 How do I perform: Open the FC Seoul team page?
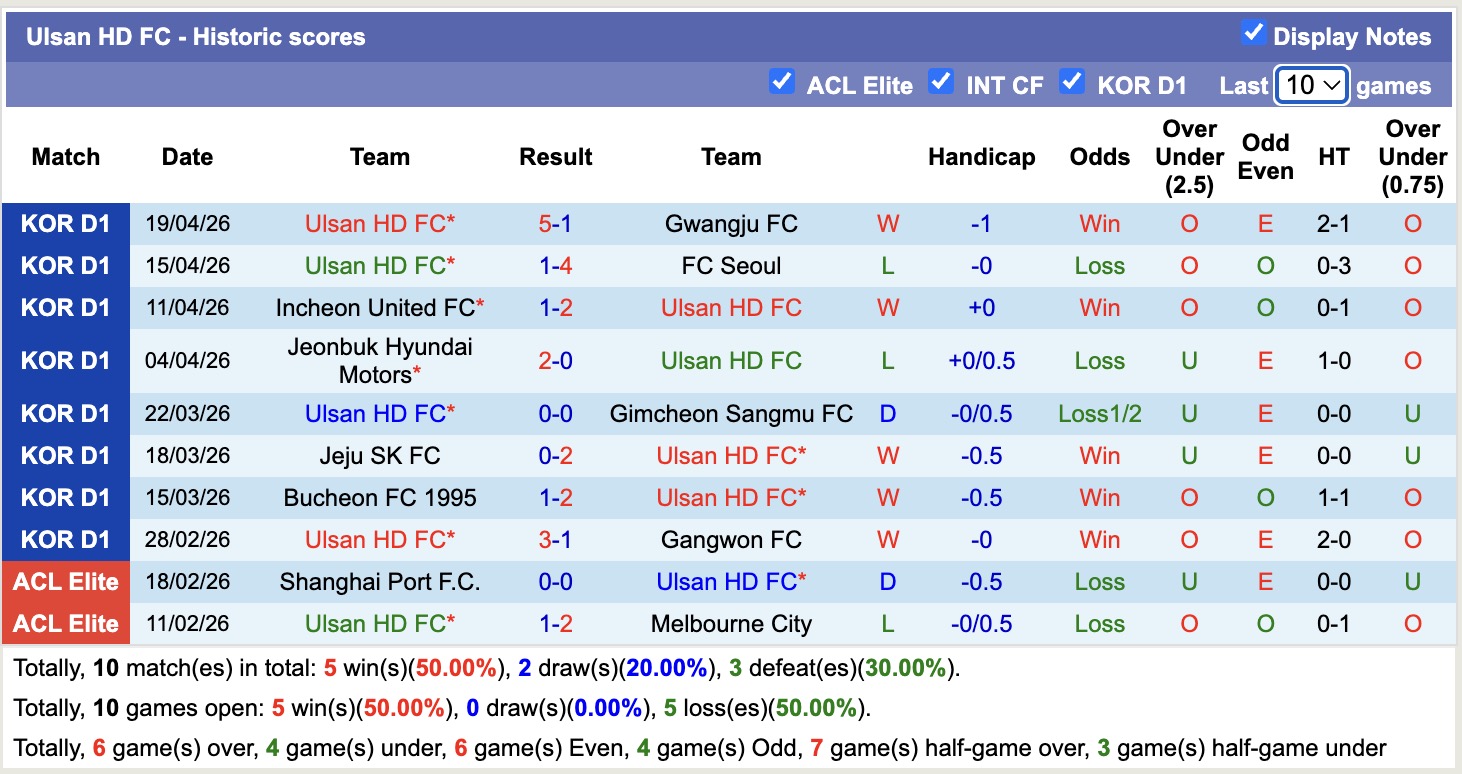coord(731,265)
